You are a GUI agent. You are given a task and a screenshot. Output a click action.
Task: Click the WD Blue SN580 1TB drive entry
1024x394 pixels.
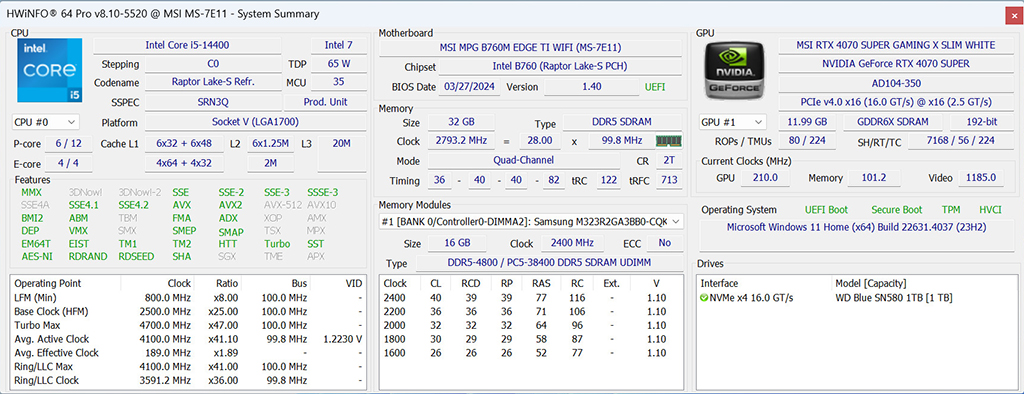click(894, 298)
